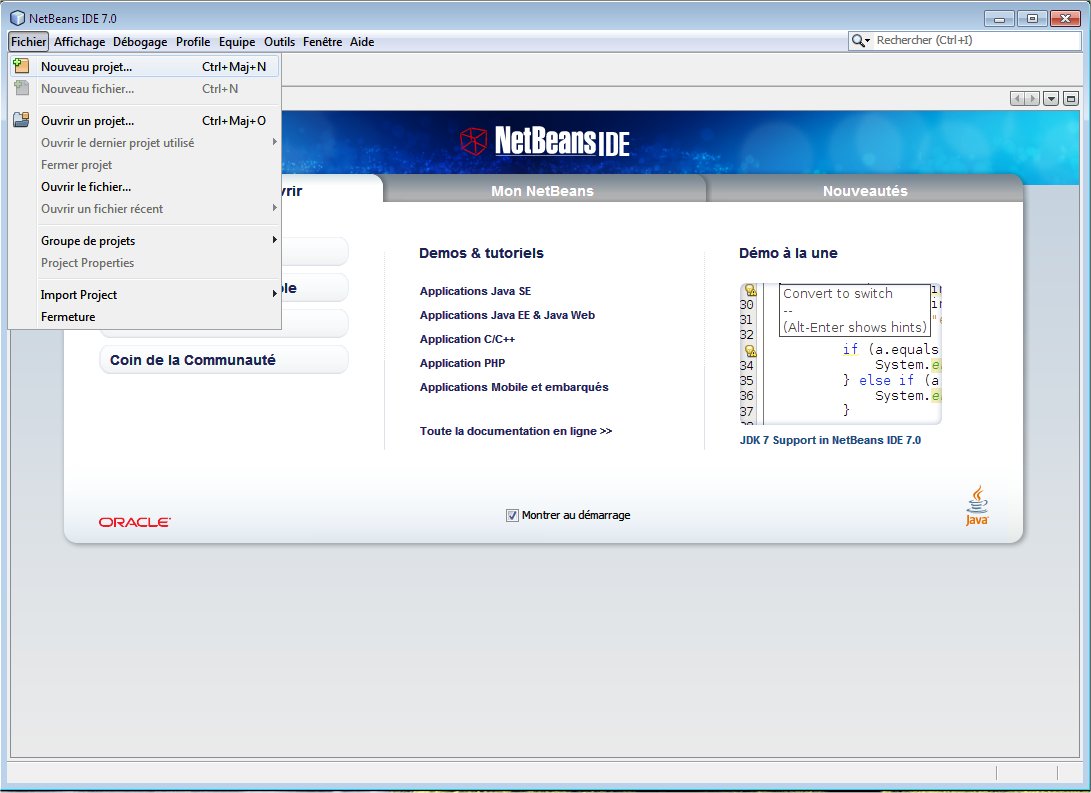This screenshot has height=793, width=1091.
Task: Click the Java logo at bottom right
Action: 977,506
